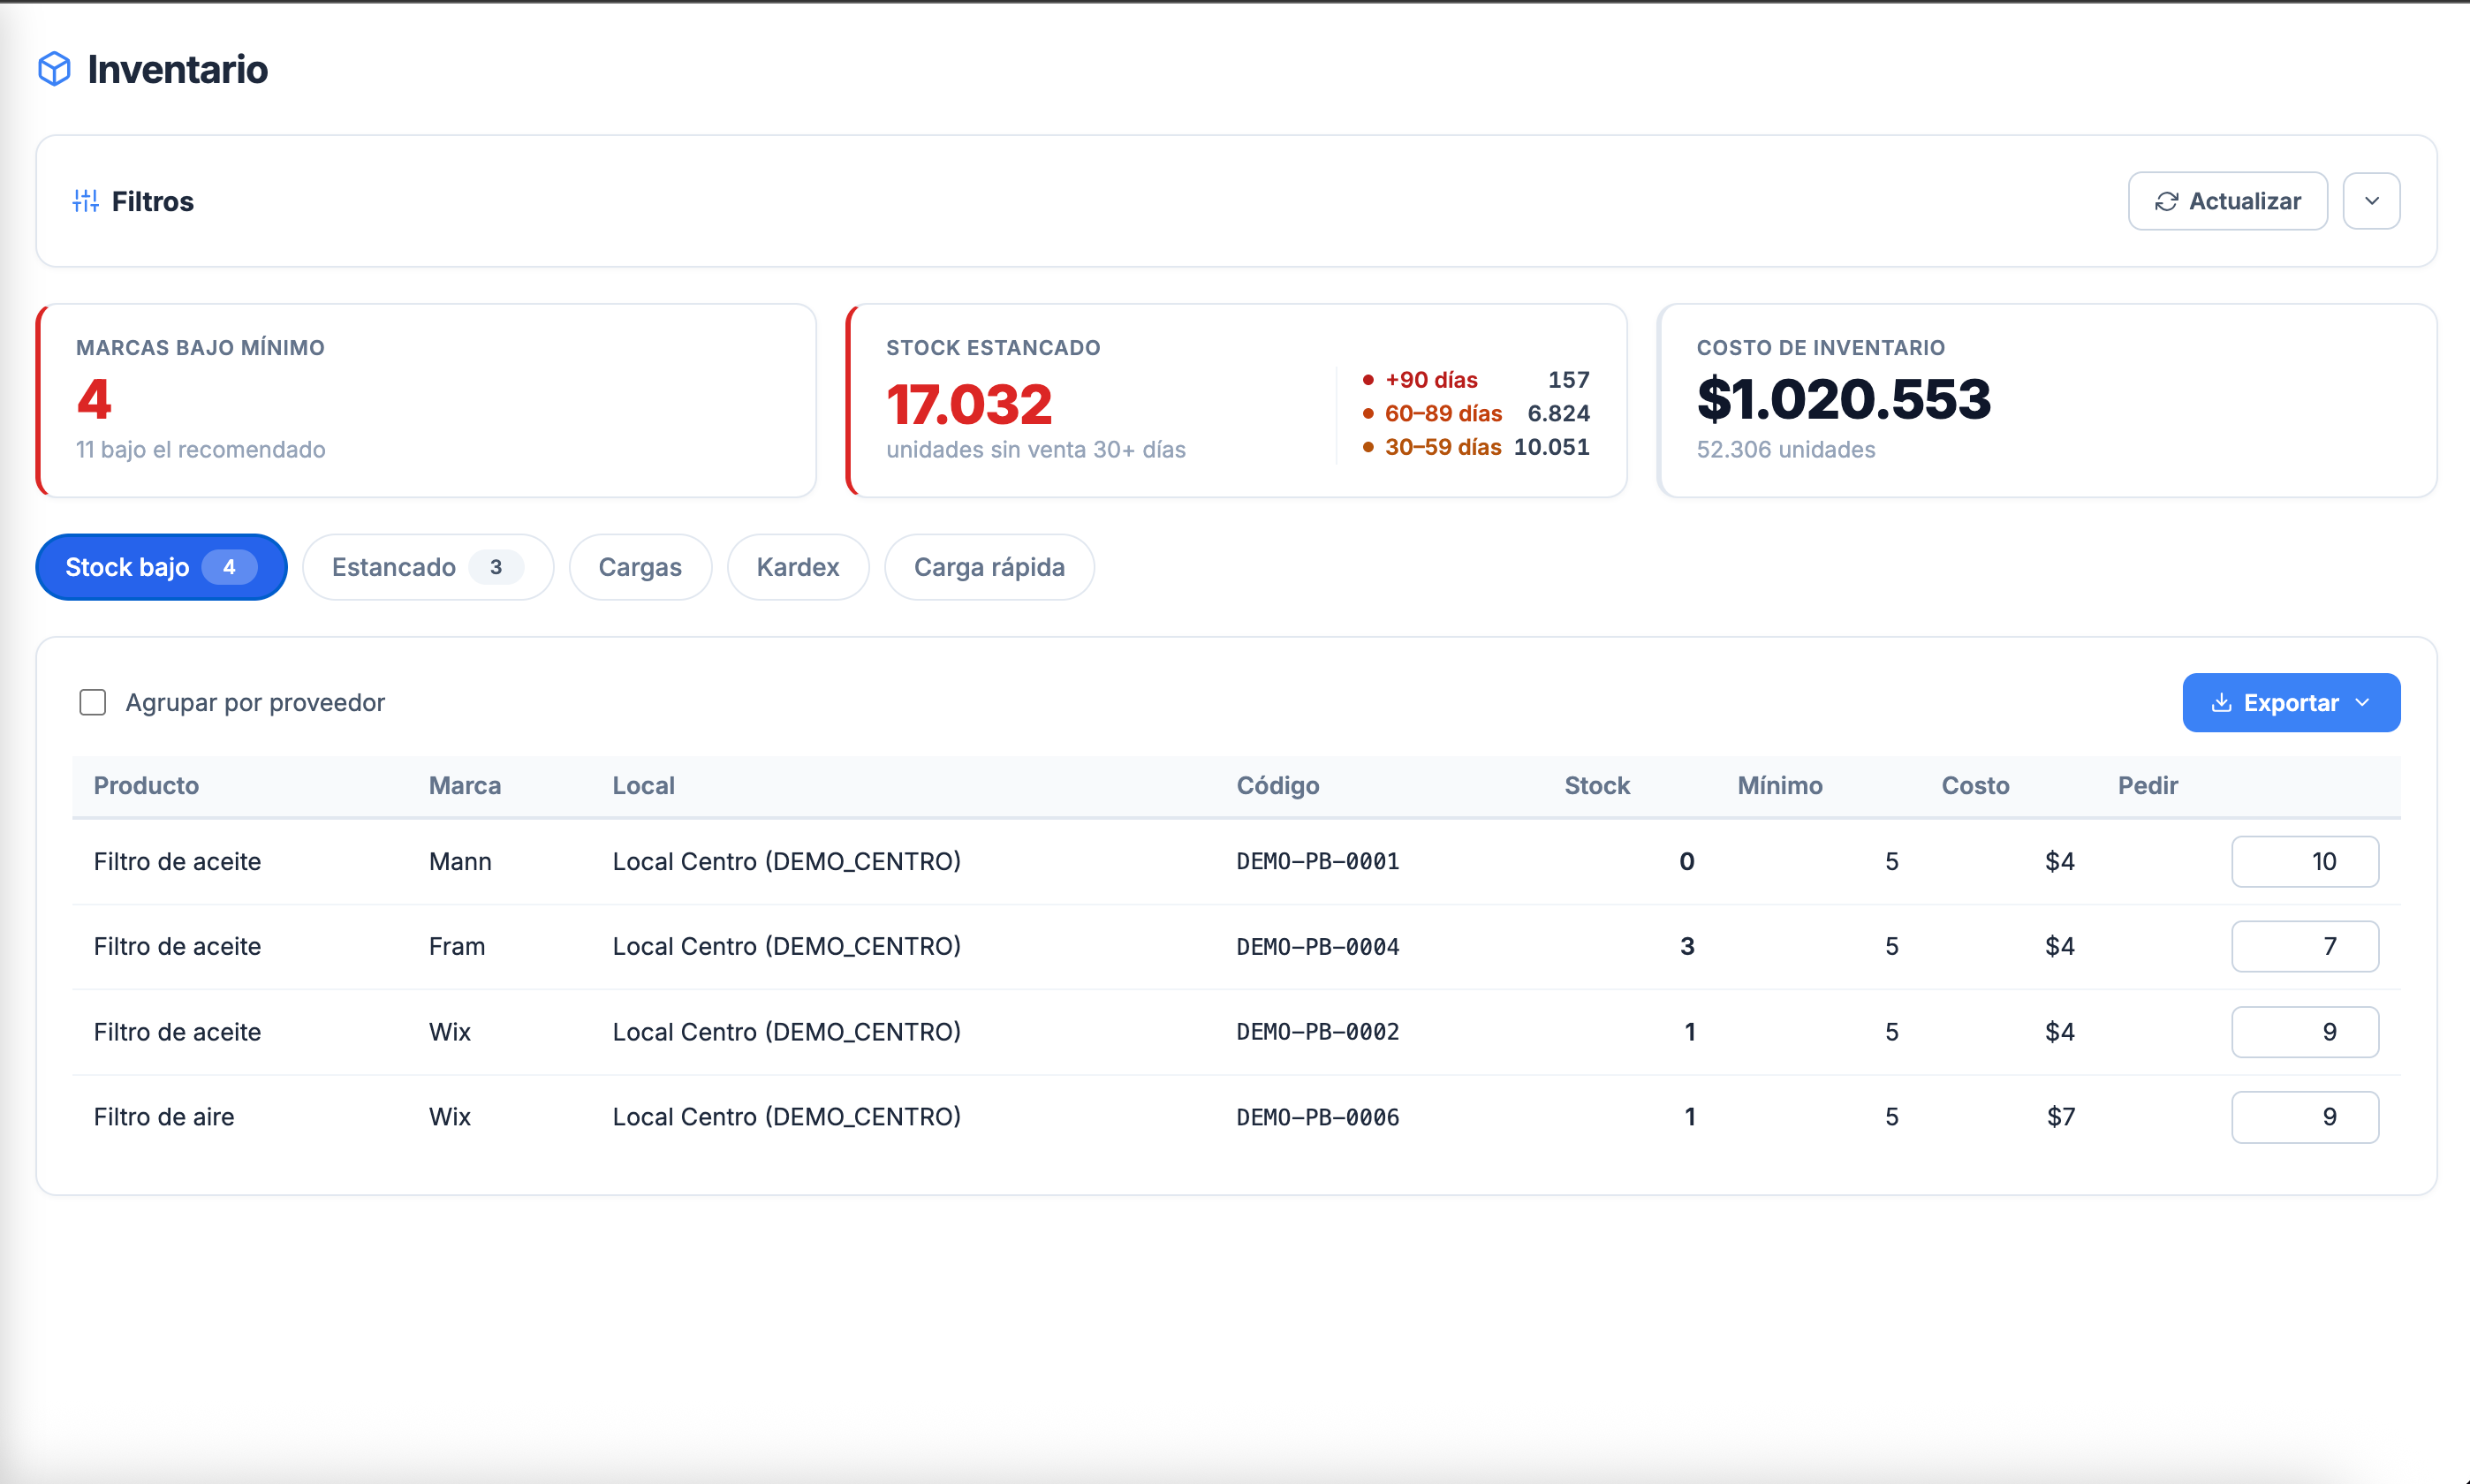Click the Actualizar button
Viewport: 2470px width, 1484px height.
(x=2227, y=201)
